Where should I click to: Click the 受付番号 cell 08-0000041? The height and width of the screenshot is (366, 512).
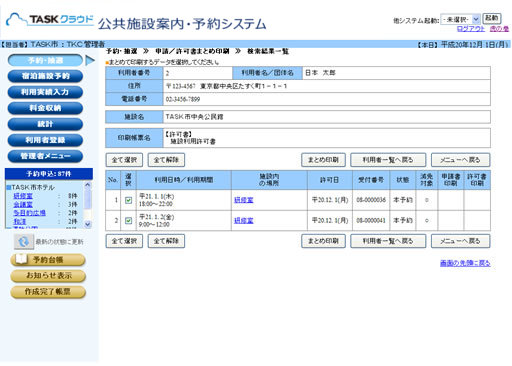tap(371, 220)
